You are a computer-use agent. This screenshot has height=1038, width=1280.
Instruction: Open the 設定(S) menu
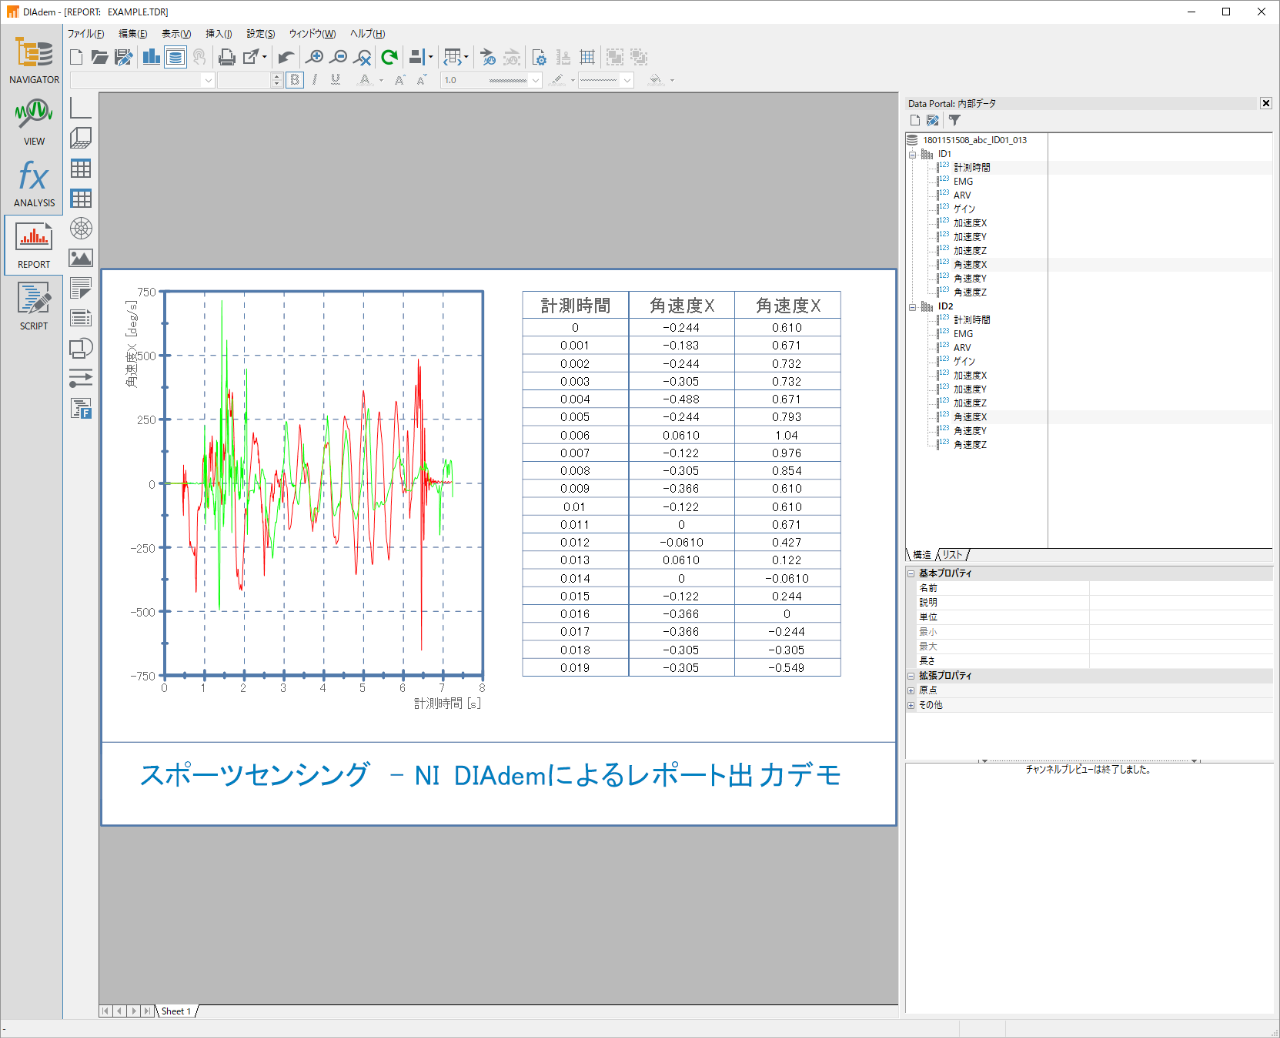point(261,34)
